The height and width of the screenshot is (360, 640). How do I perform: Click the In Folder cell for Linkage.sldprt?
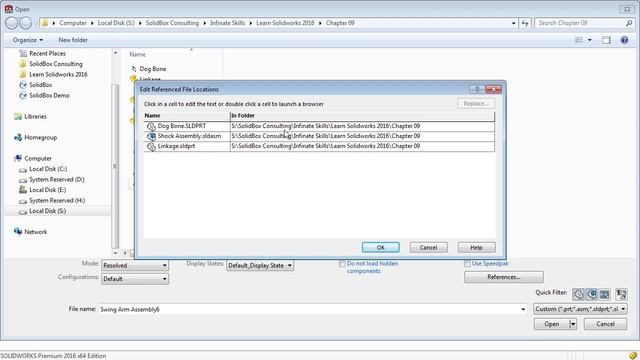(x=362, y=146)
